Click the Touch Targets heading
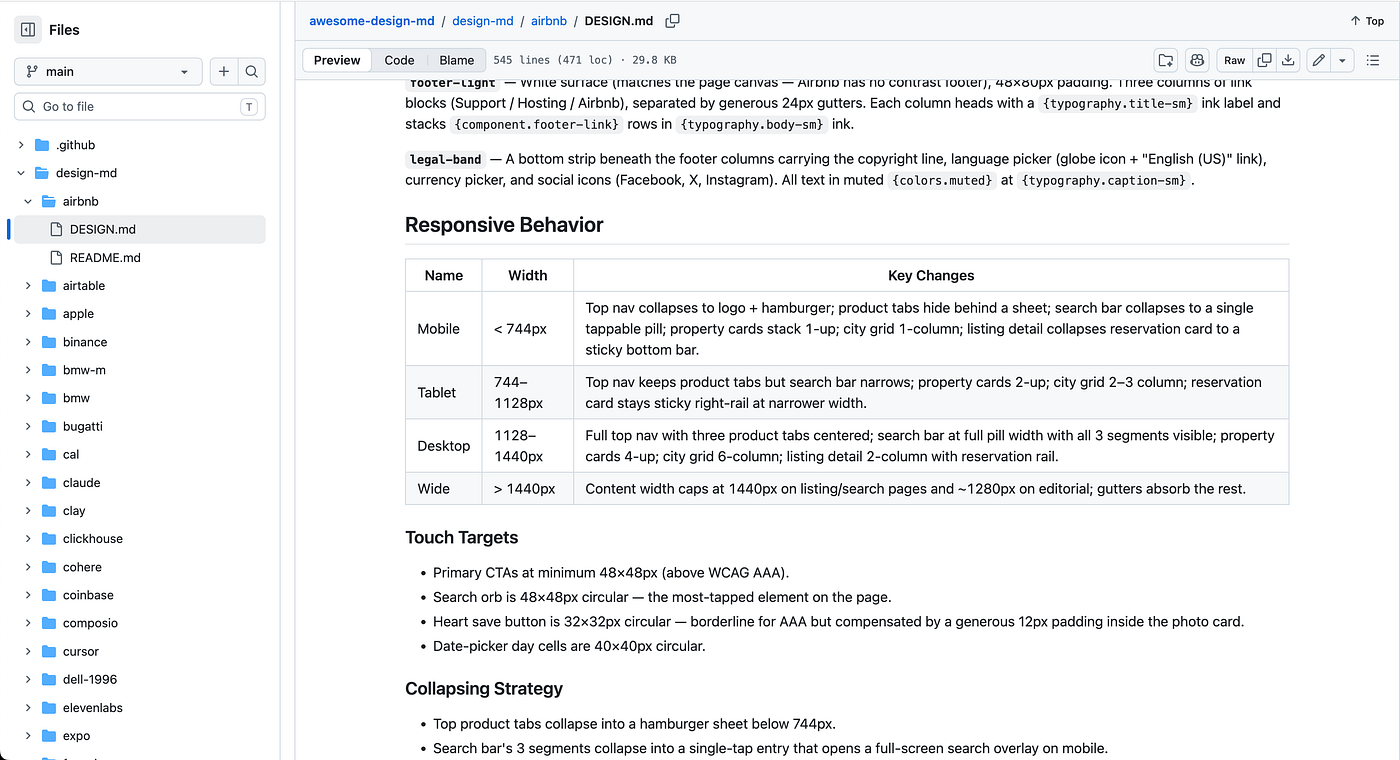 pos(461,538)
